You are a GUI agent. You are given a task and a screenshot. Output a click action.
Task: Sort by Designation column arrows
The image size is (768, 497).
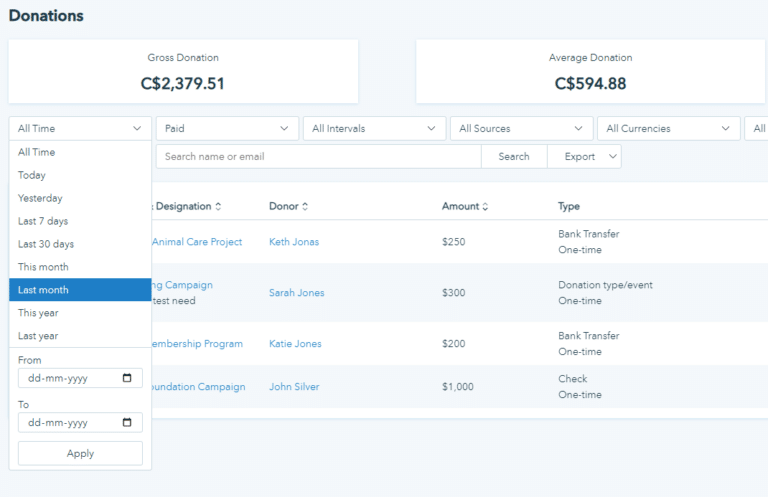[218, 207]
